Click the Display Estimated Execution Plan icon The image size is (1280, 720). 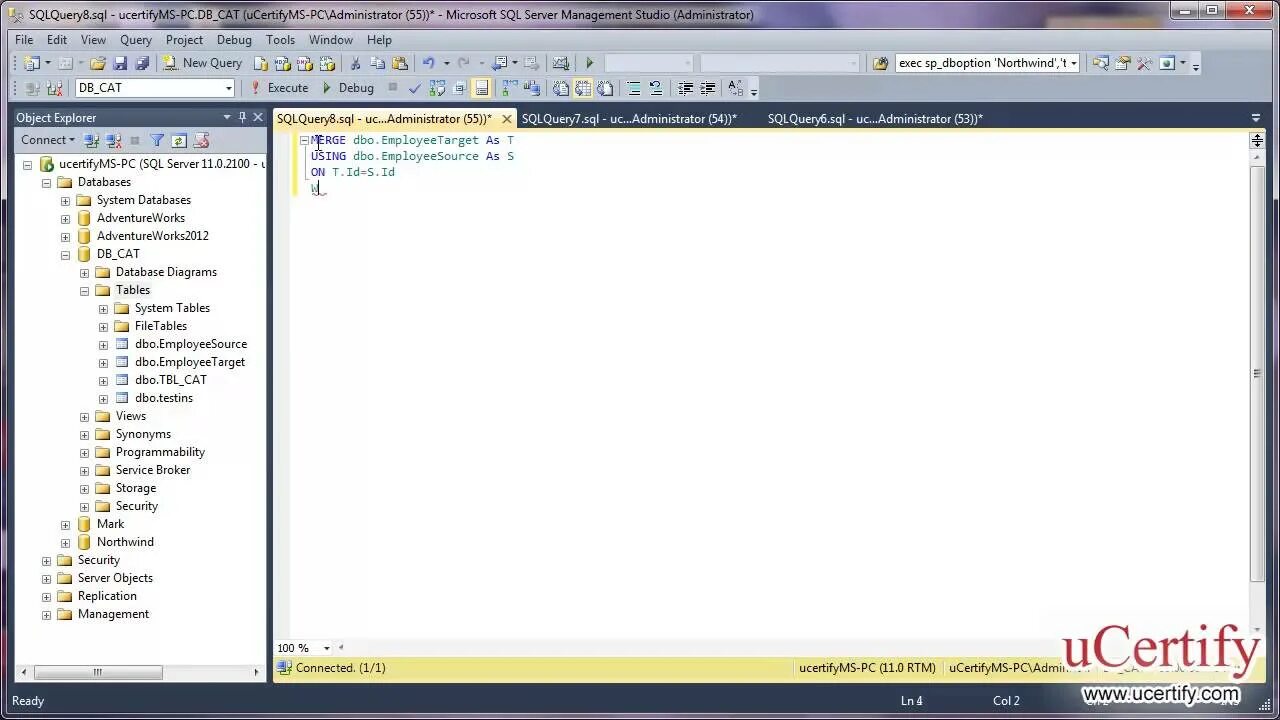(437, 88)
